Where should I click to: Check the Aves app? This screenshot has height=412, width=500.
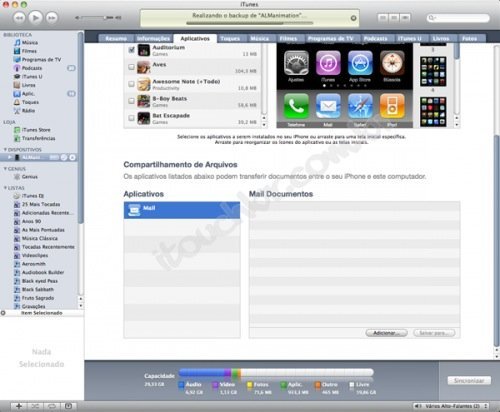pyautogui.click(x=131, y=67)
